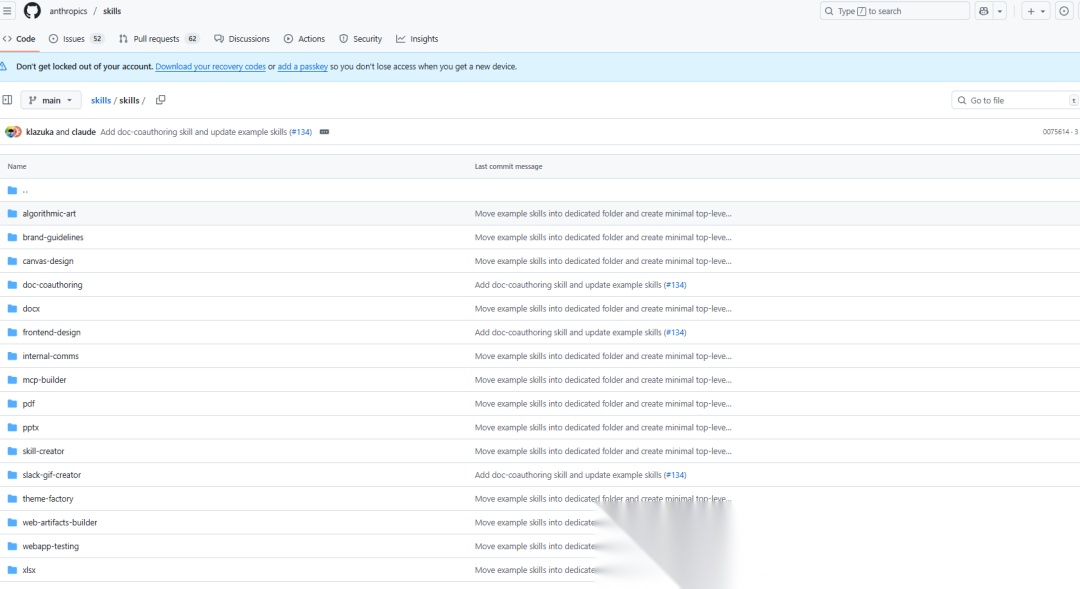Open the main branch selector dropdown
Image resolution: width=1080 pixels, height=589 pixels.
51,100
